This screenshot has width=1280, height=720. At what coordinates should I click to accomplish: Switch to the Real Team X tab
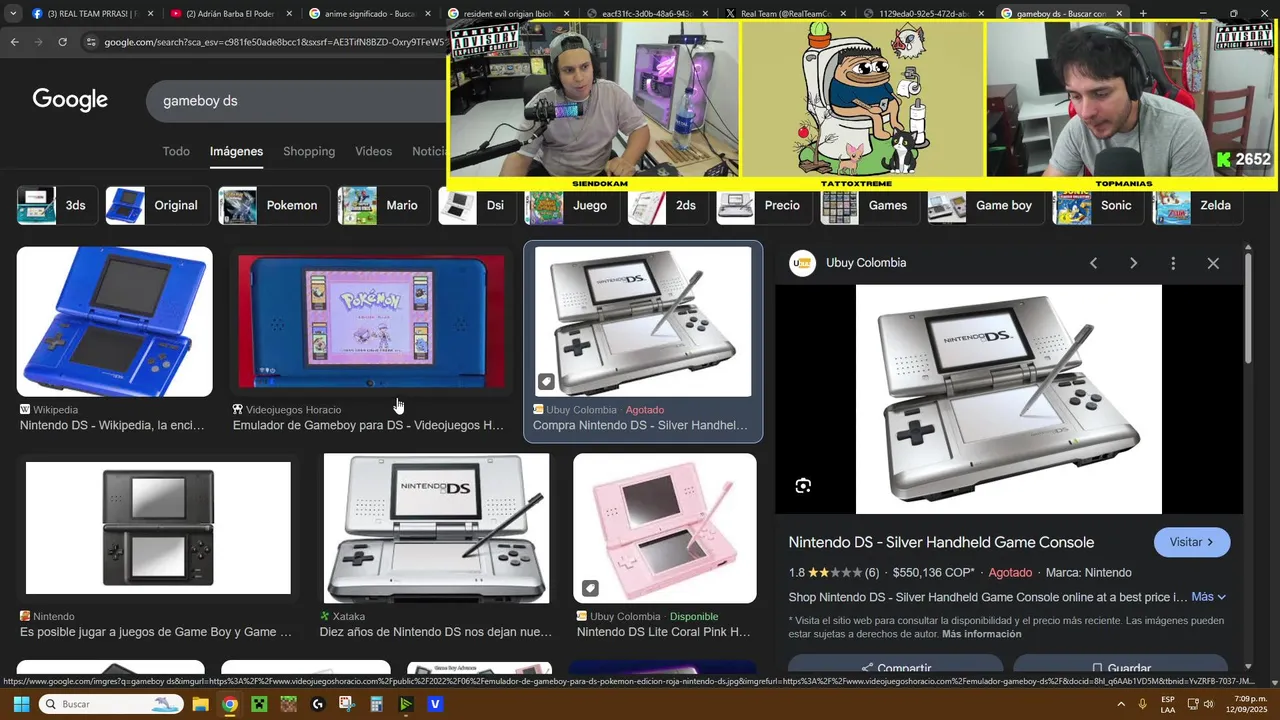pos(785,14)
